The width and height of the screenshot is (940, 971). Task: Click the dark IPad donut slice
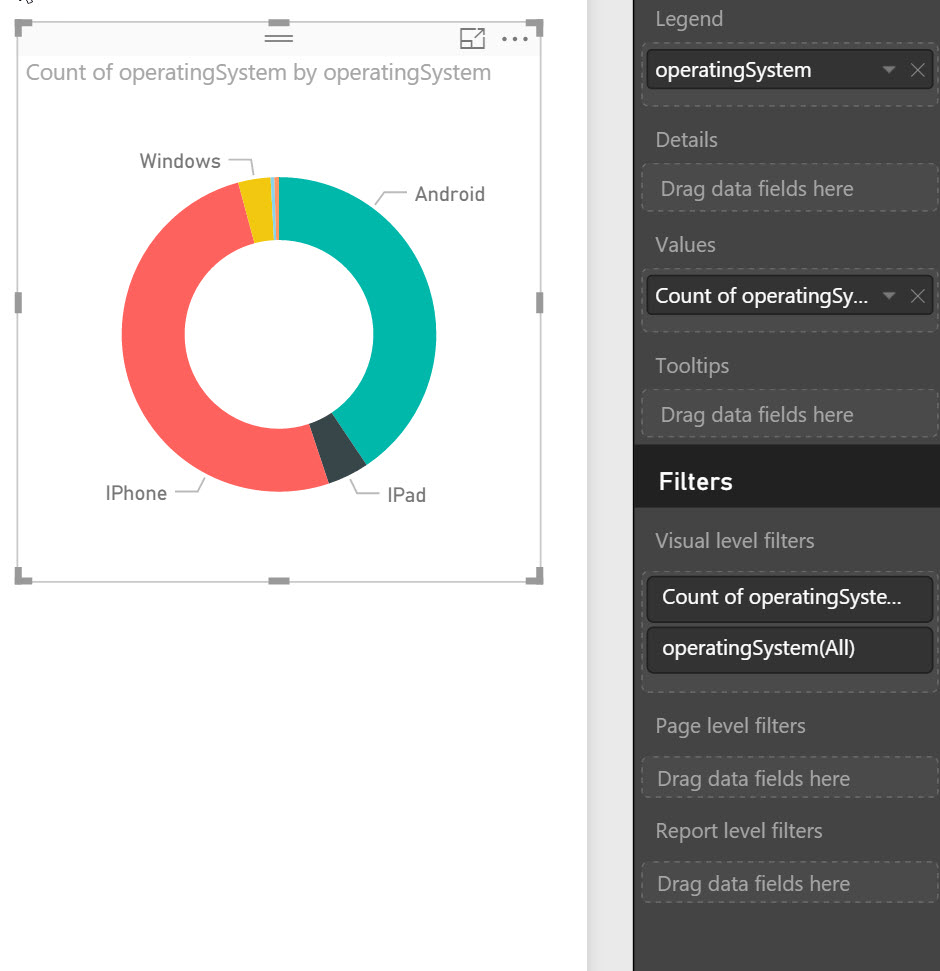[338, 449]
